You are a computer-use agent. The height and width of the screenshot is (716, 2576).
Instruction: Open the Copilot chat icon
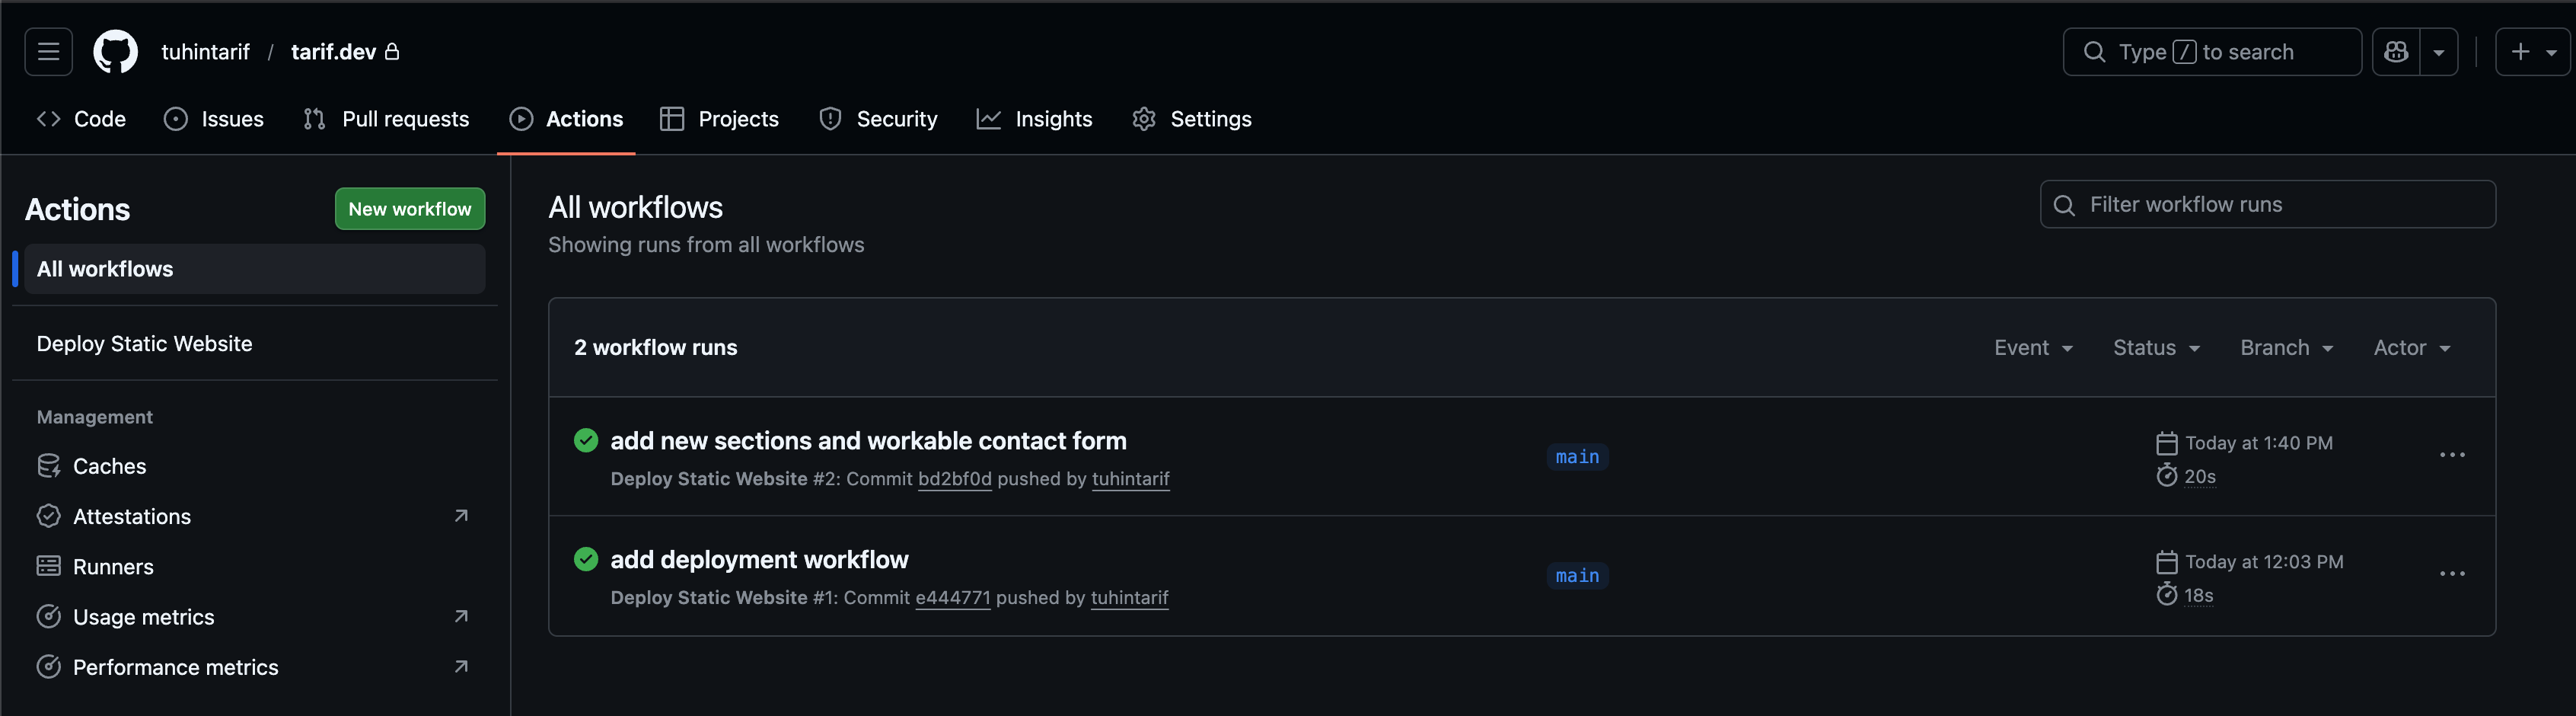2396,52
